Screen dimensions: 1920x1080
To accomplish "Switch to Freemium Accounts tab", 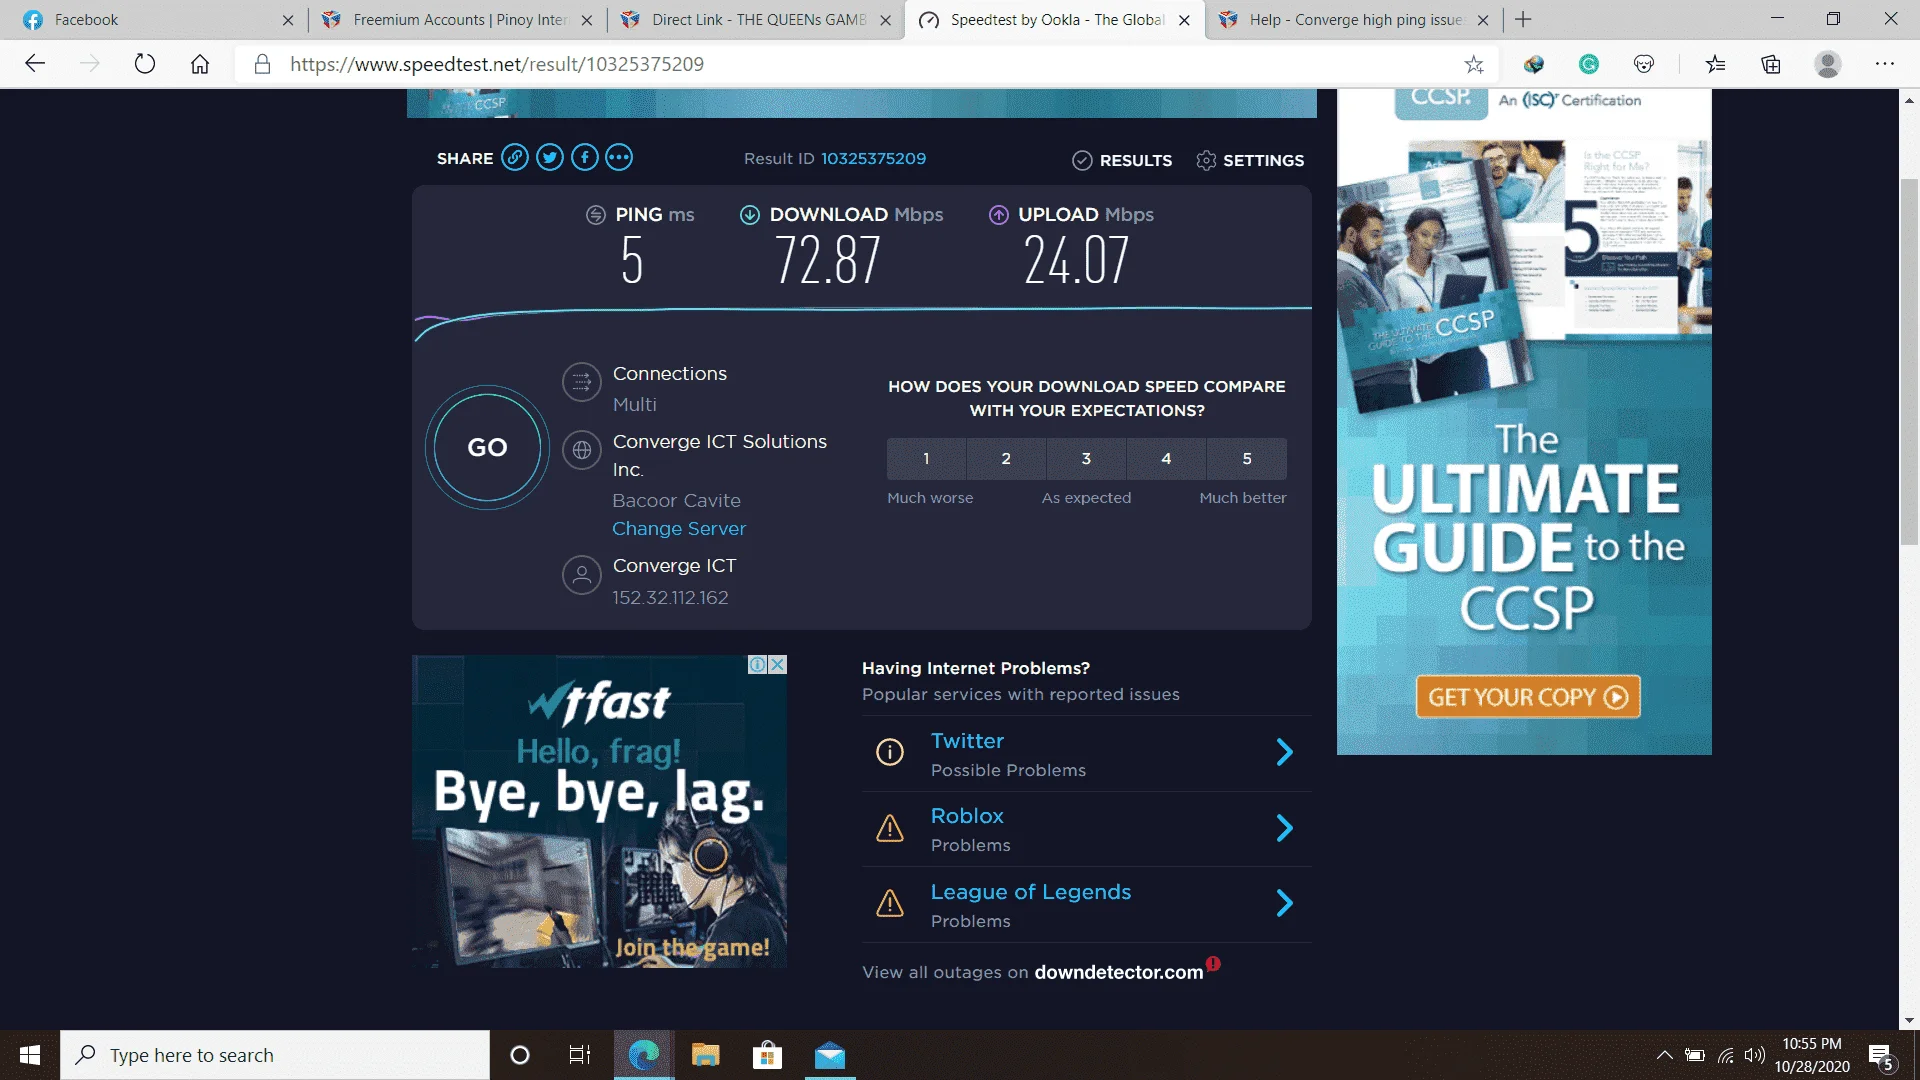I will click(x=457, y=20).
